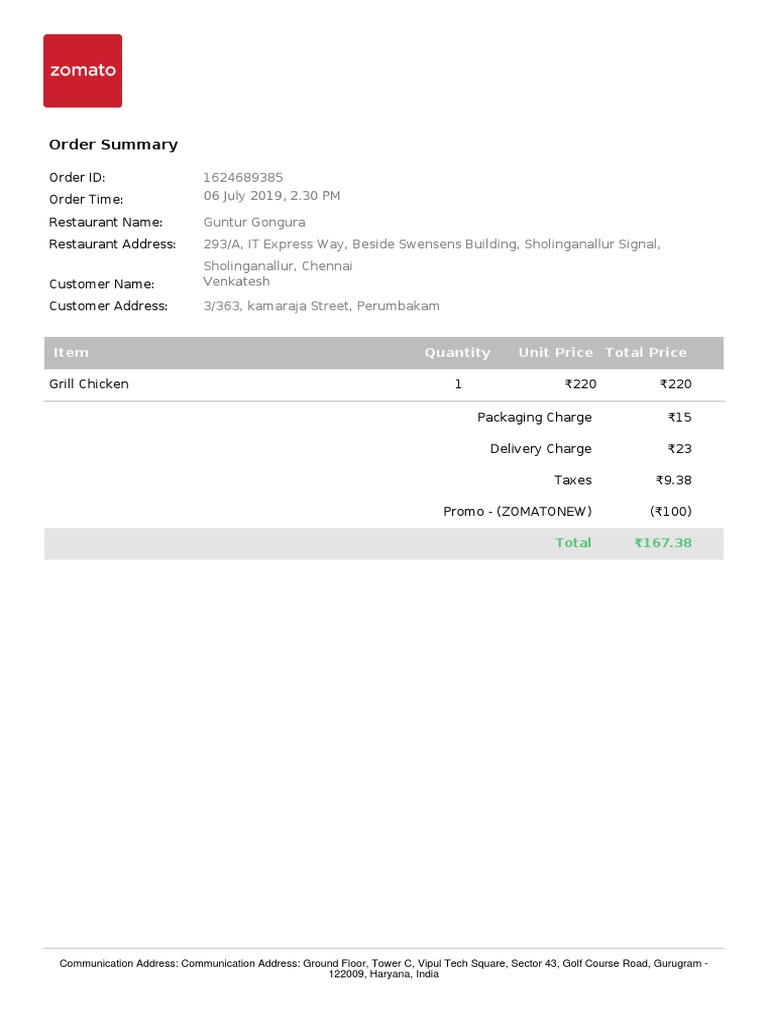Viewport: 768px width, 1024px height.
Task: Click the Order Summary heading
Action: [x=113, y=145]
